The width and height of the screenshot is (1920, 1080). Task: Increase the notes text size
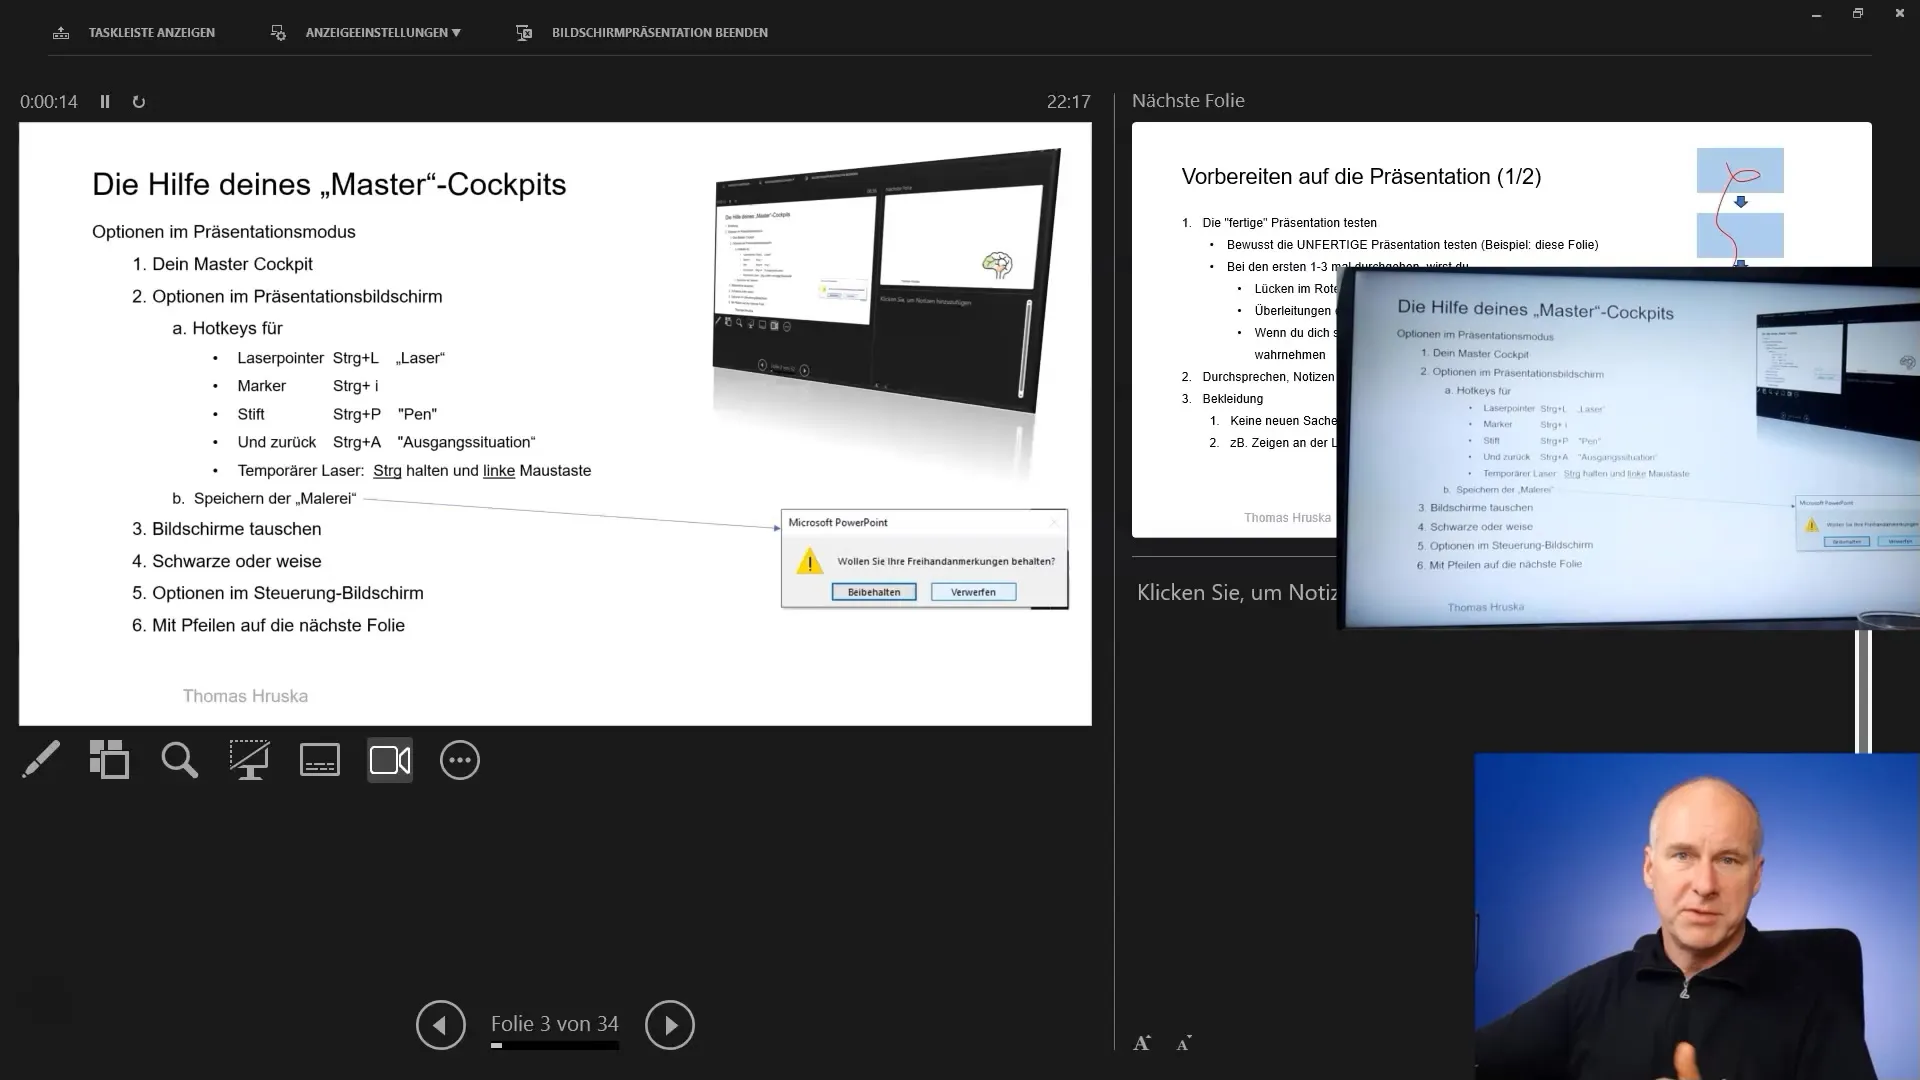coord(1142,1043)
